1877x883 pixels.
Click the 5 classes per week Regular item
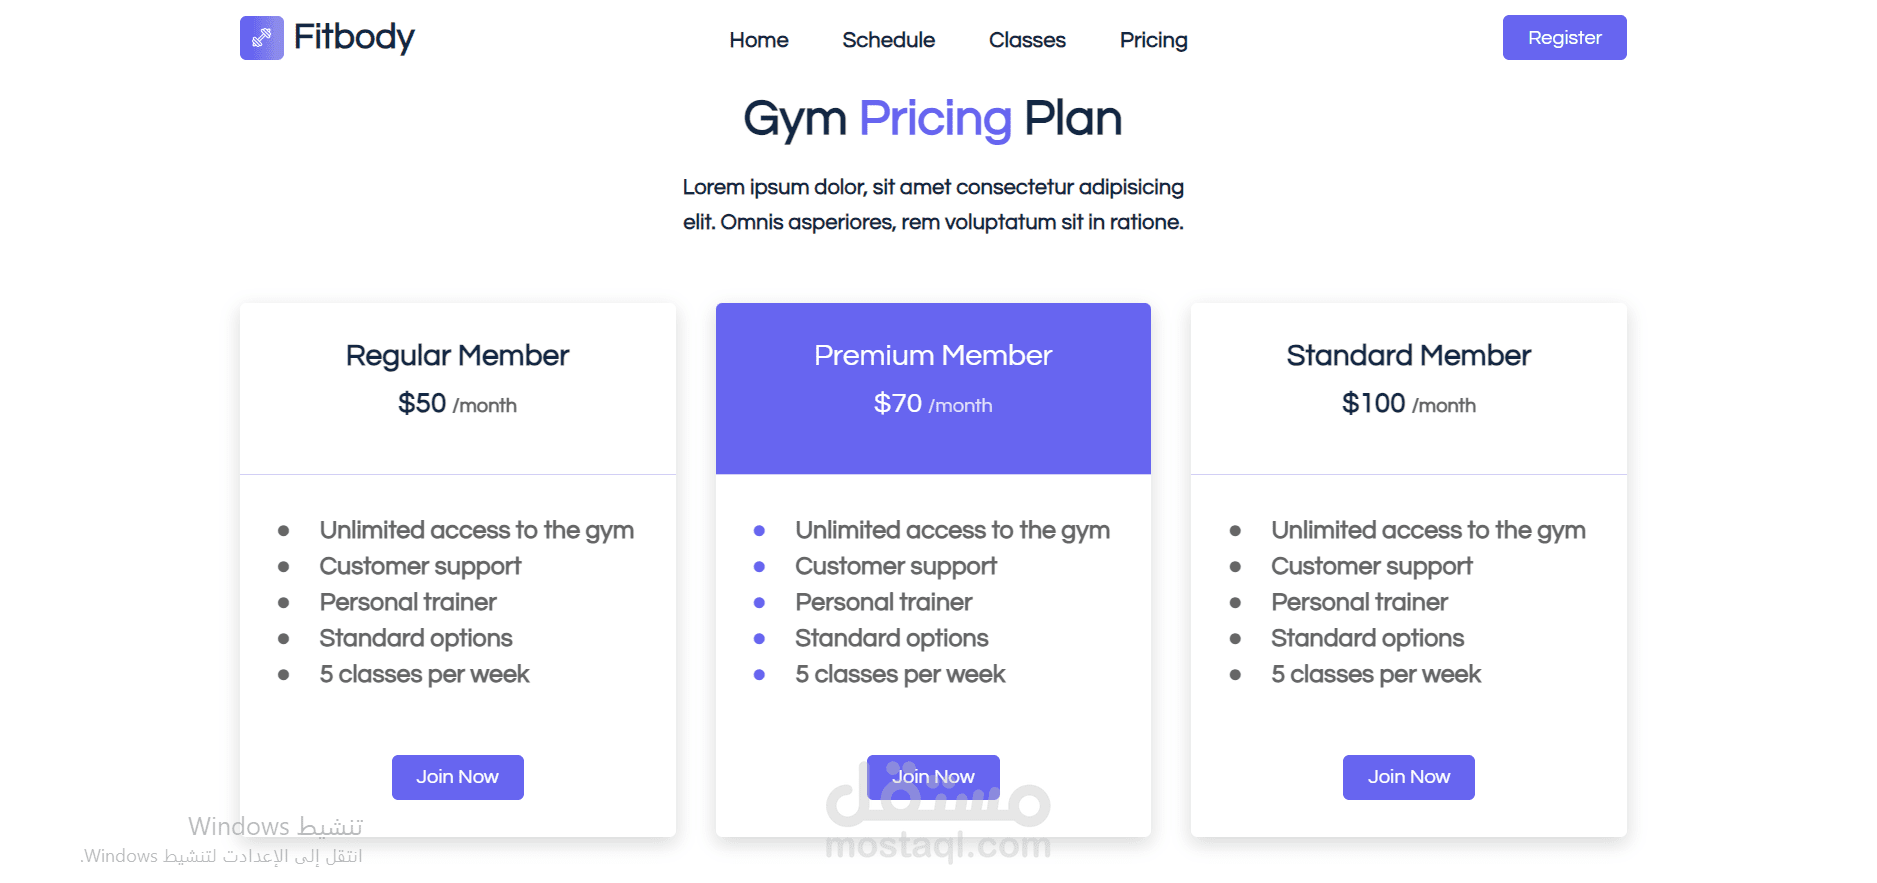(424, 674)
